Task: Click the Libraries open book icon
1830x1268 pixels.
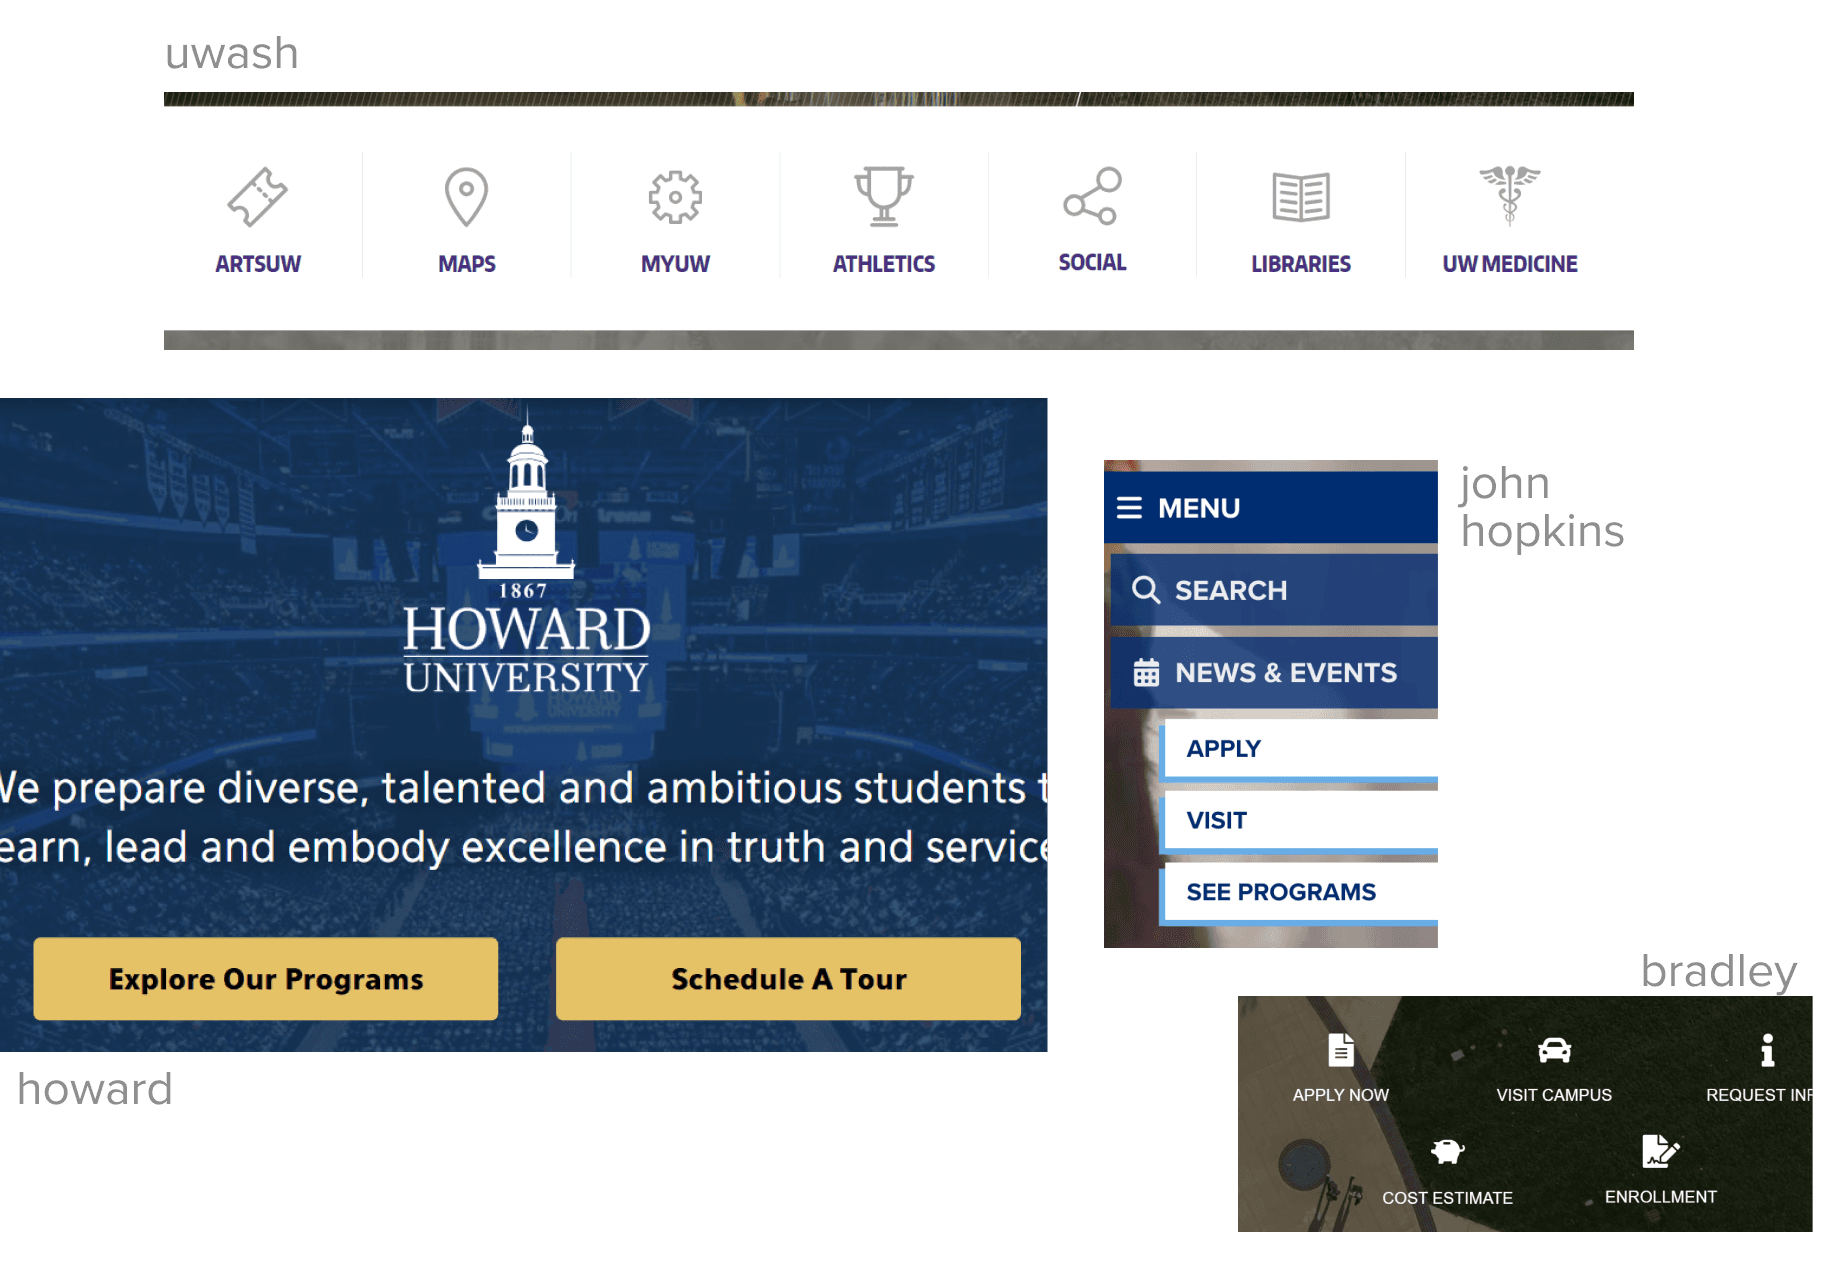Action: pos(1301,197)
